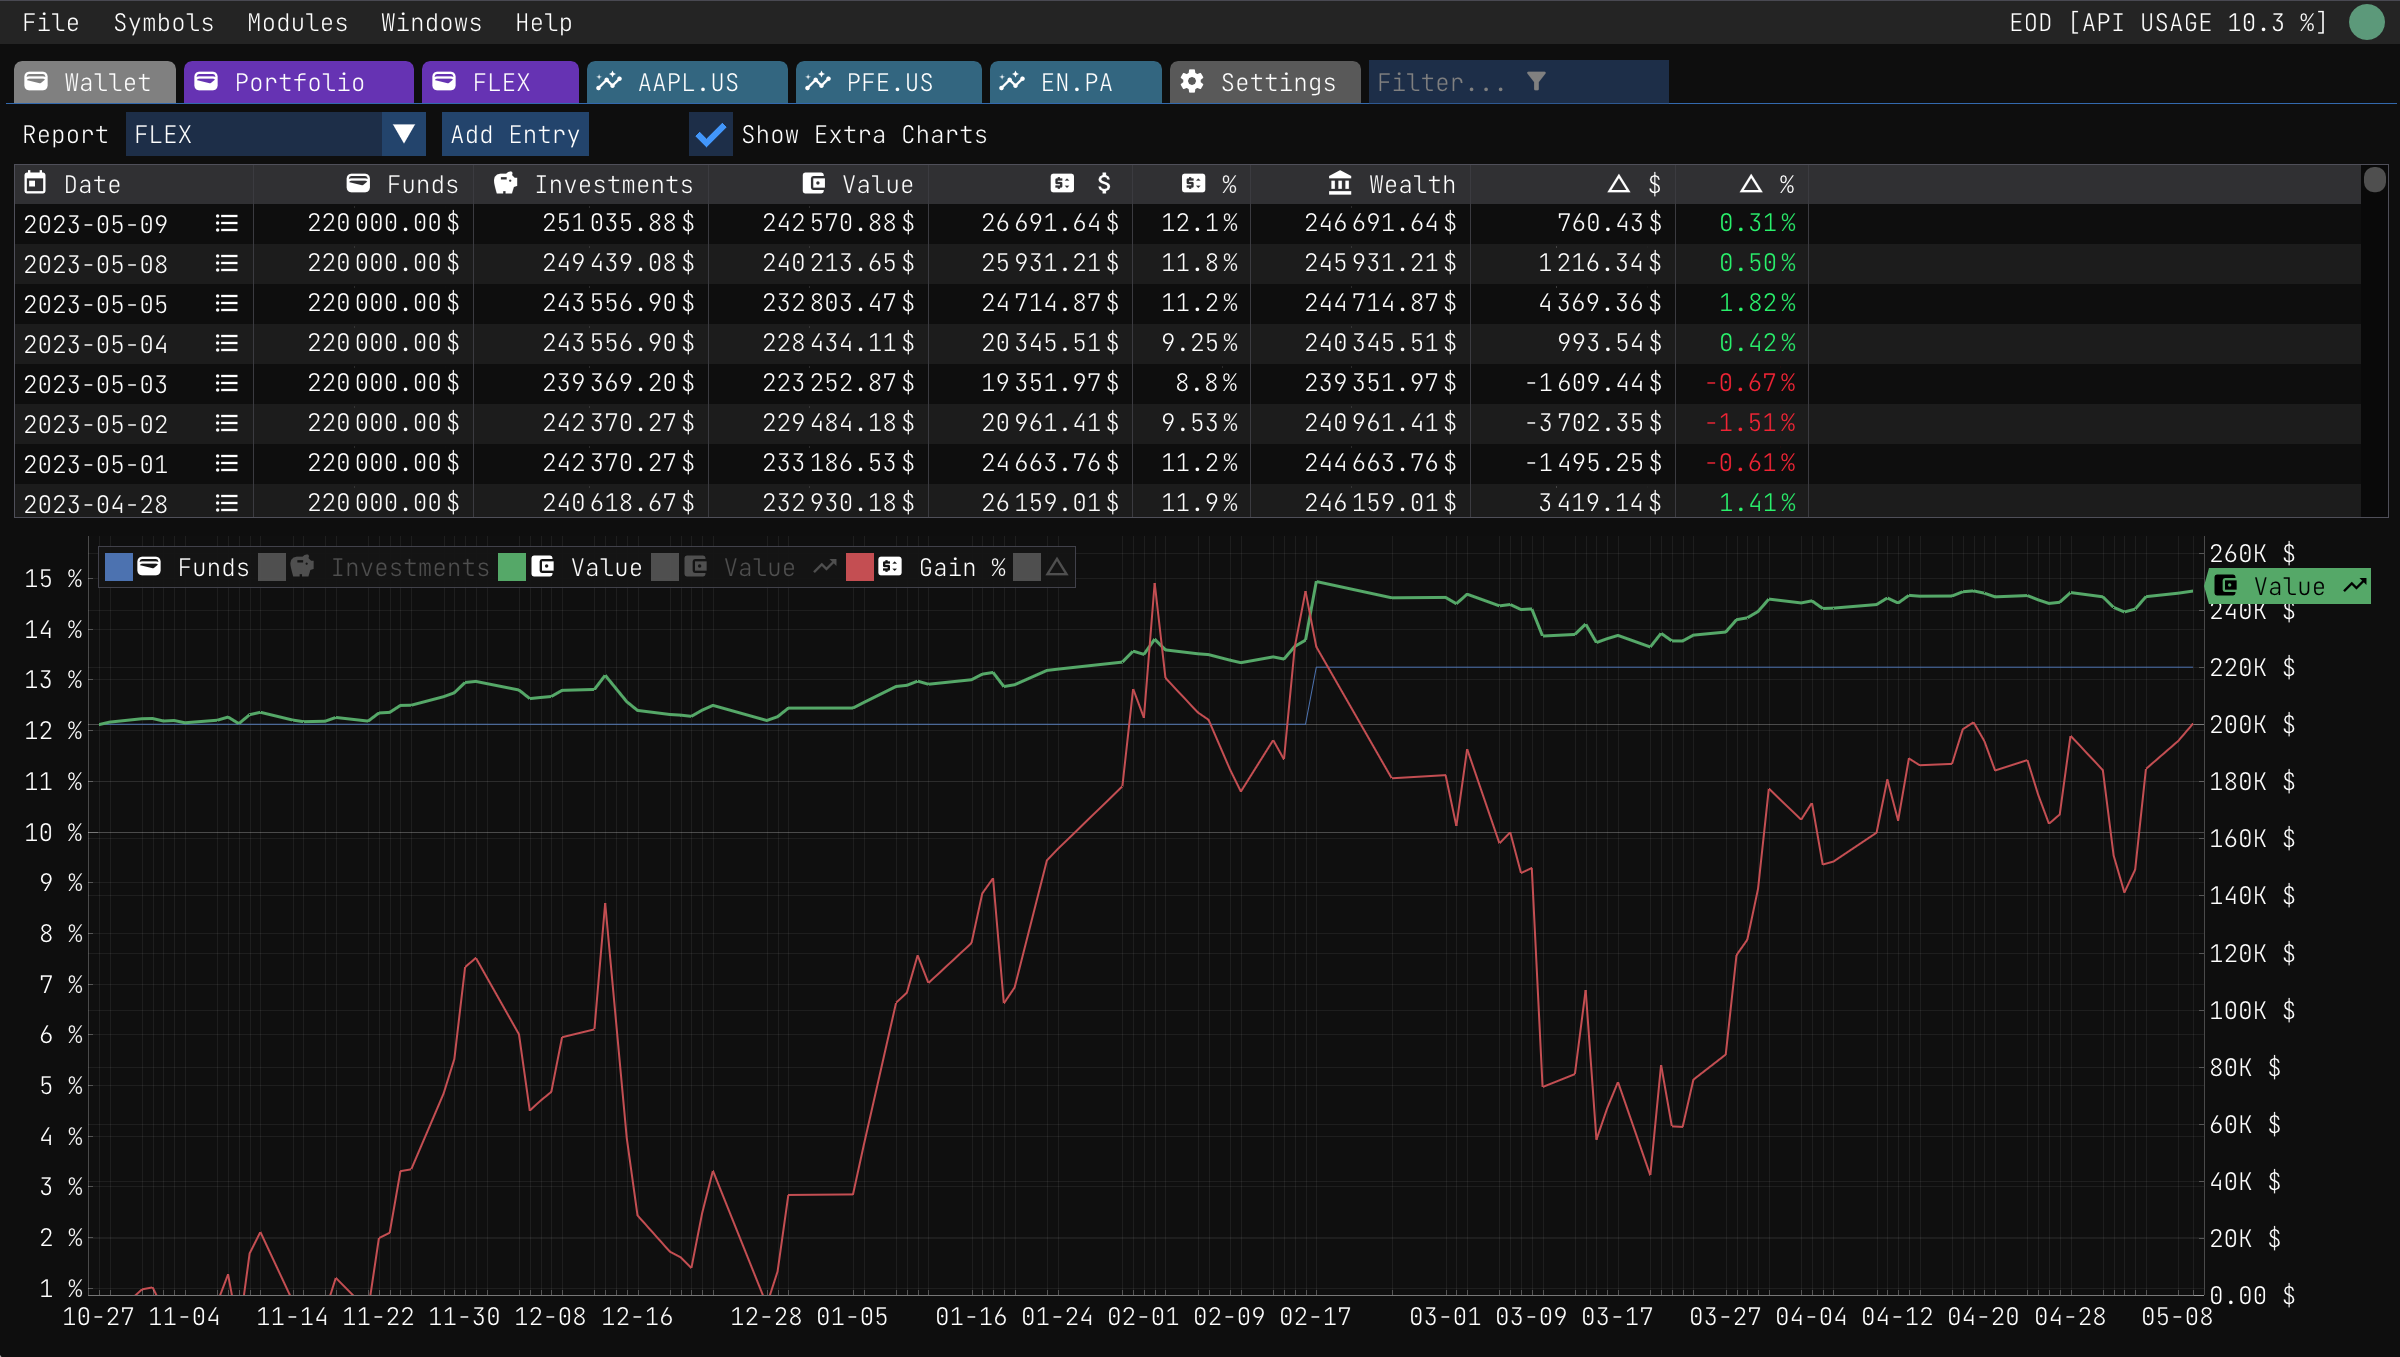Click the 246 691.64 $ wealth cell
Image resolution: width=2400 pixels, height=1357 pixels.
click(1380, 223)
